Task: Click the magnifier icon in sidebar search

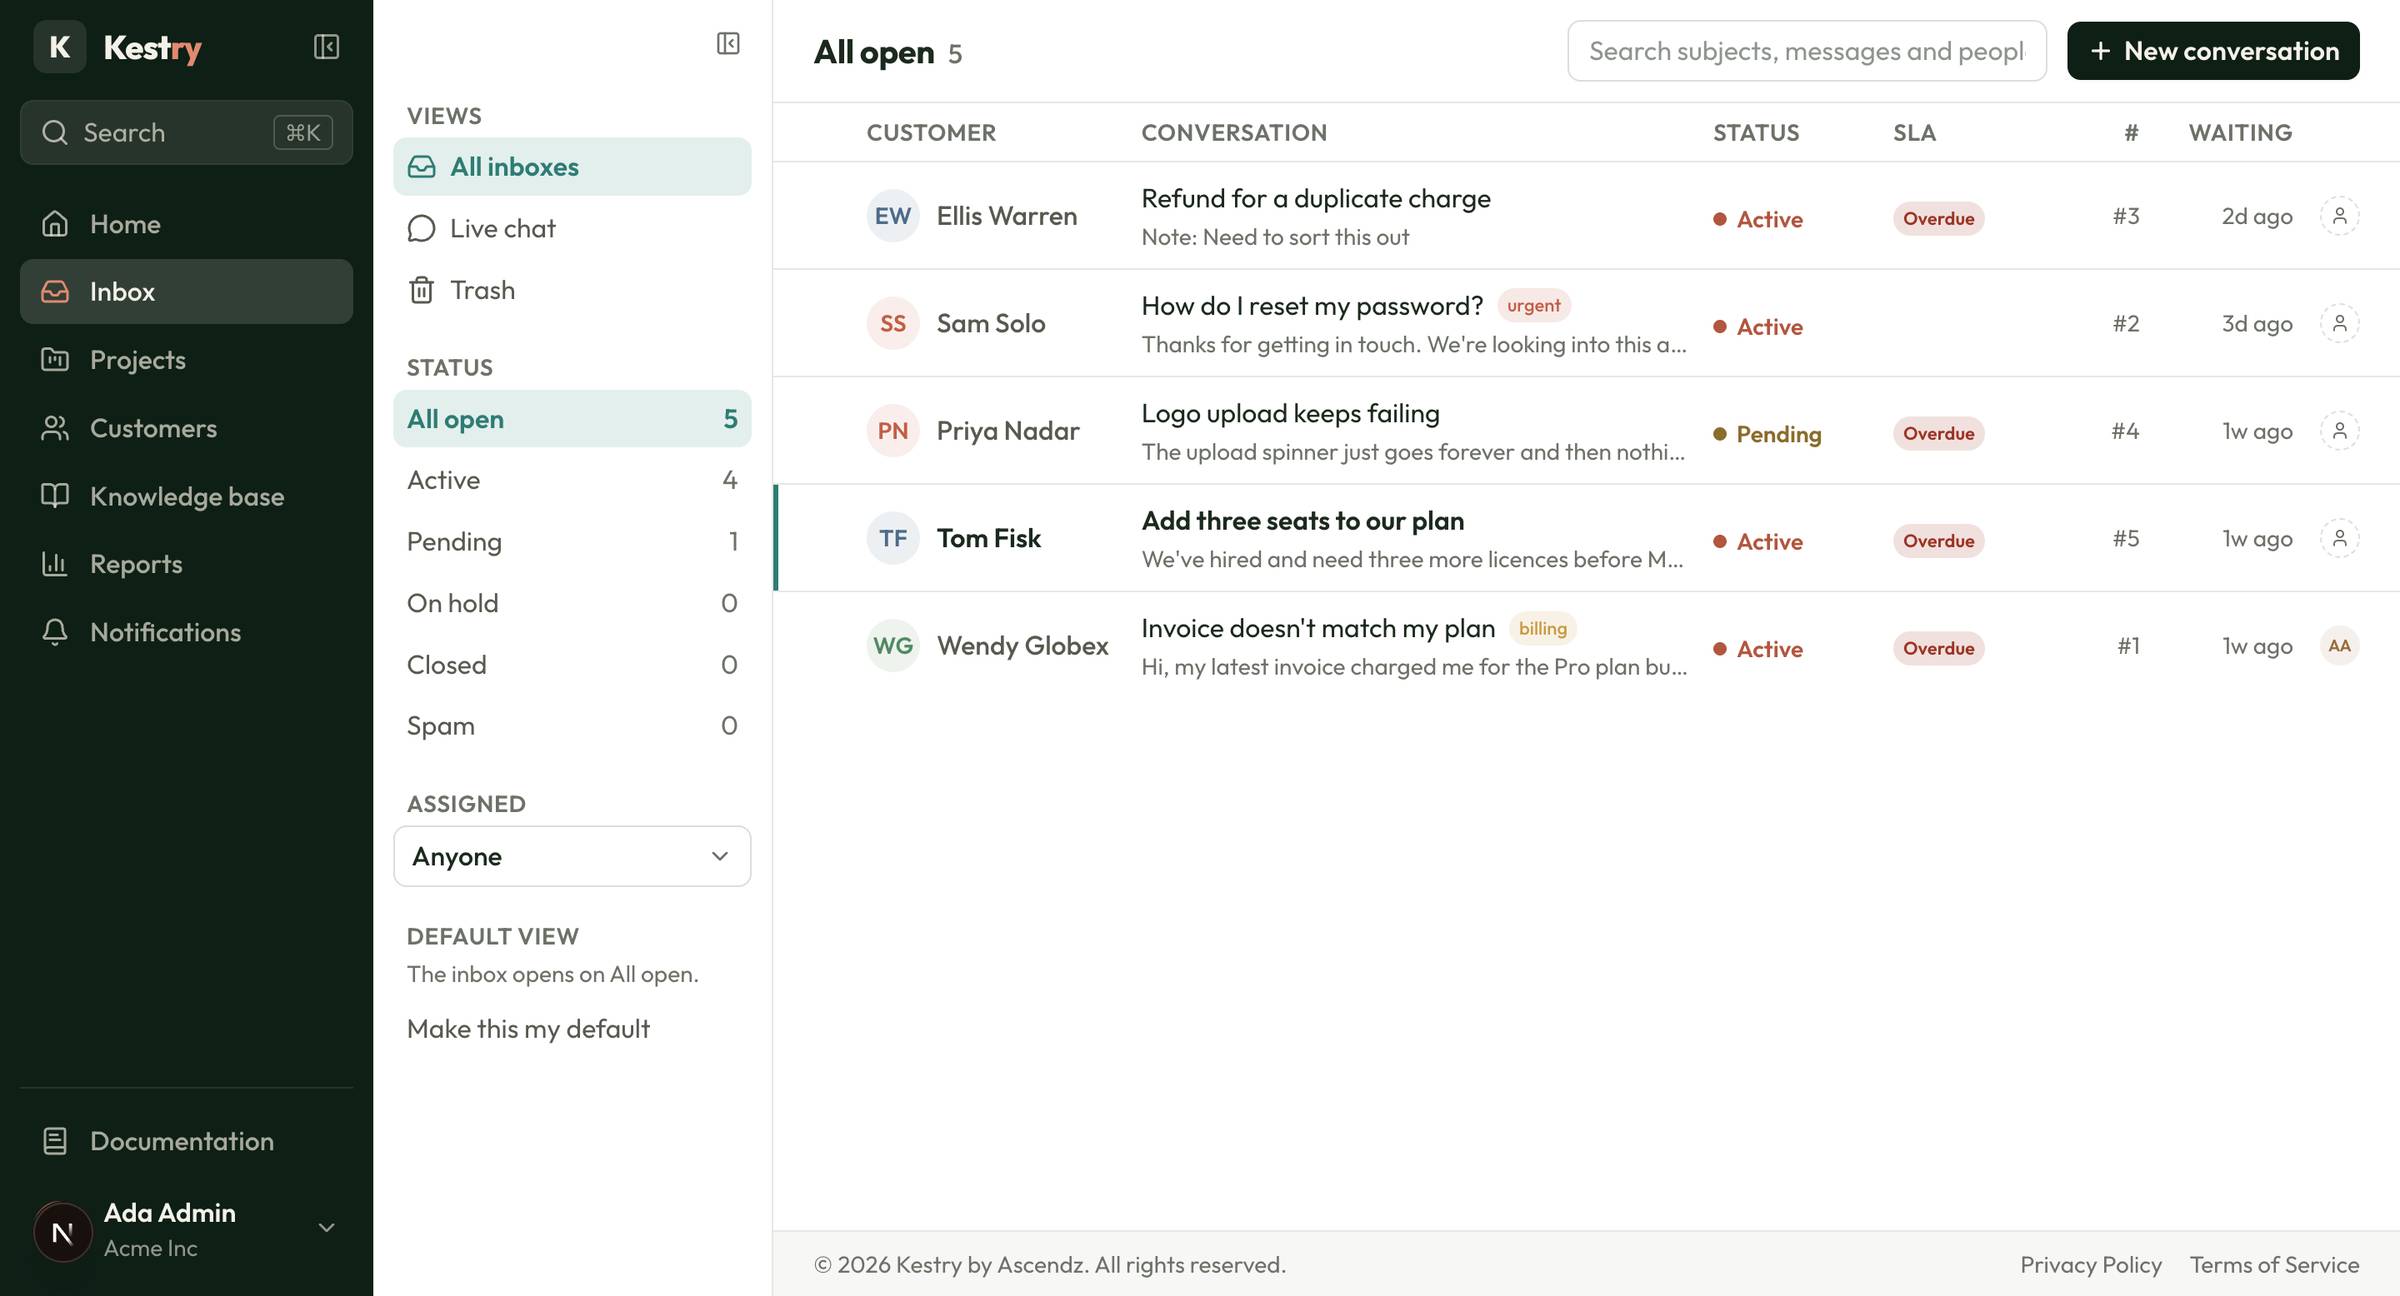Action: tap(55, 132)
